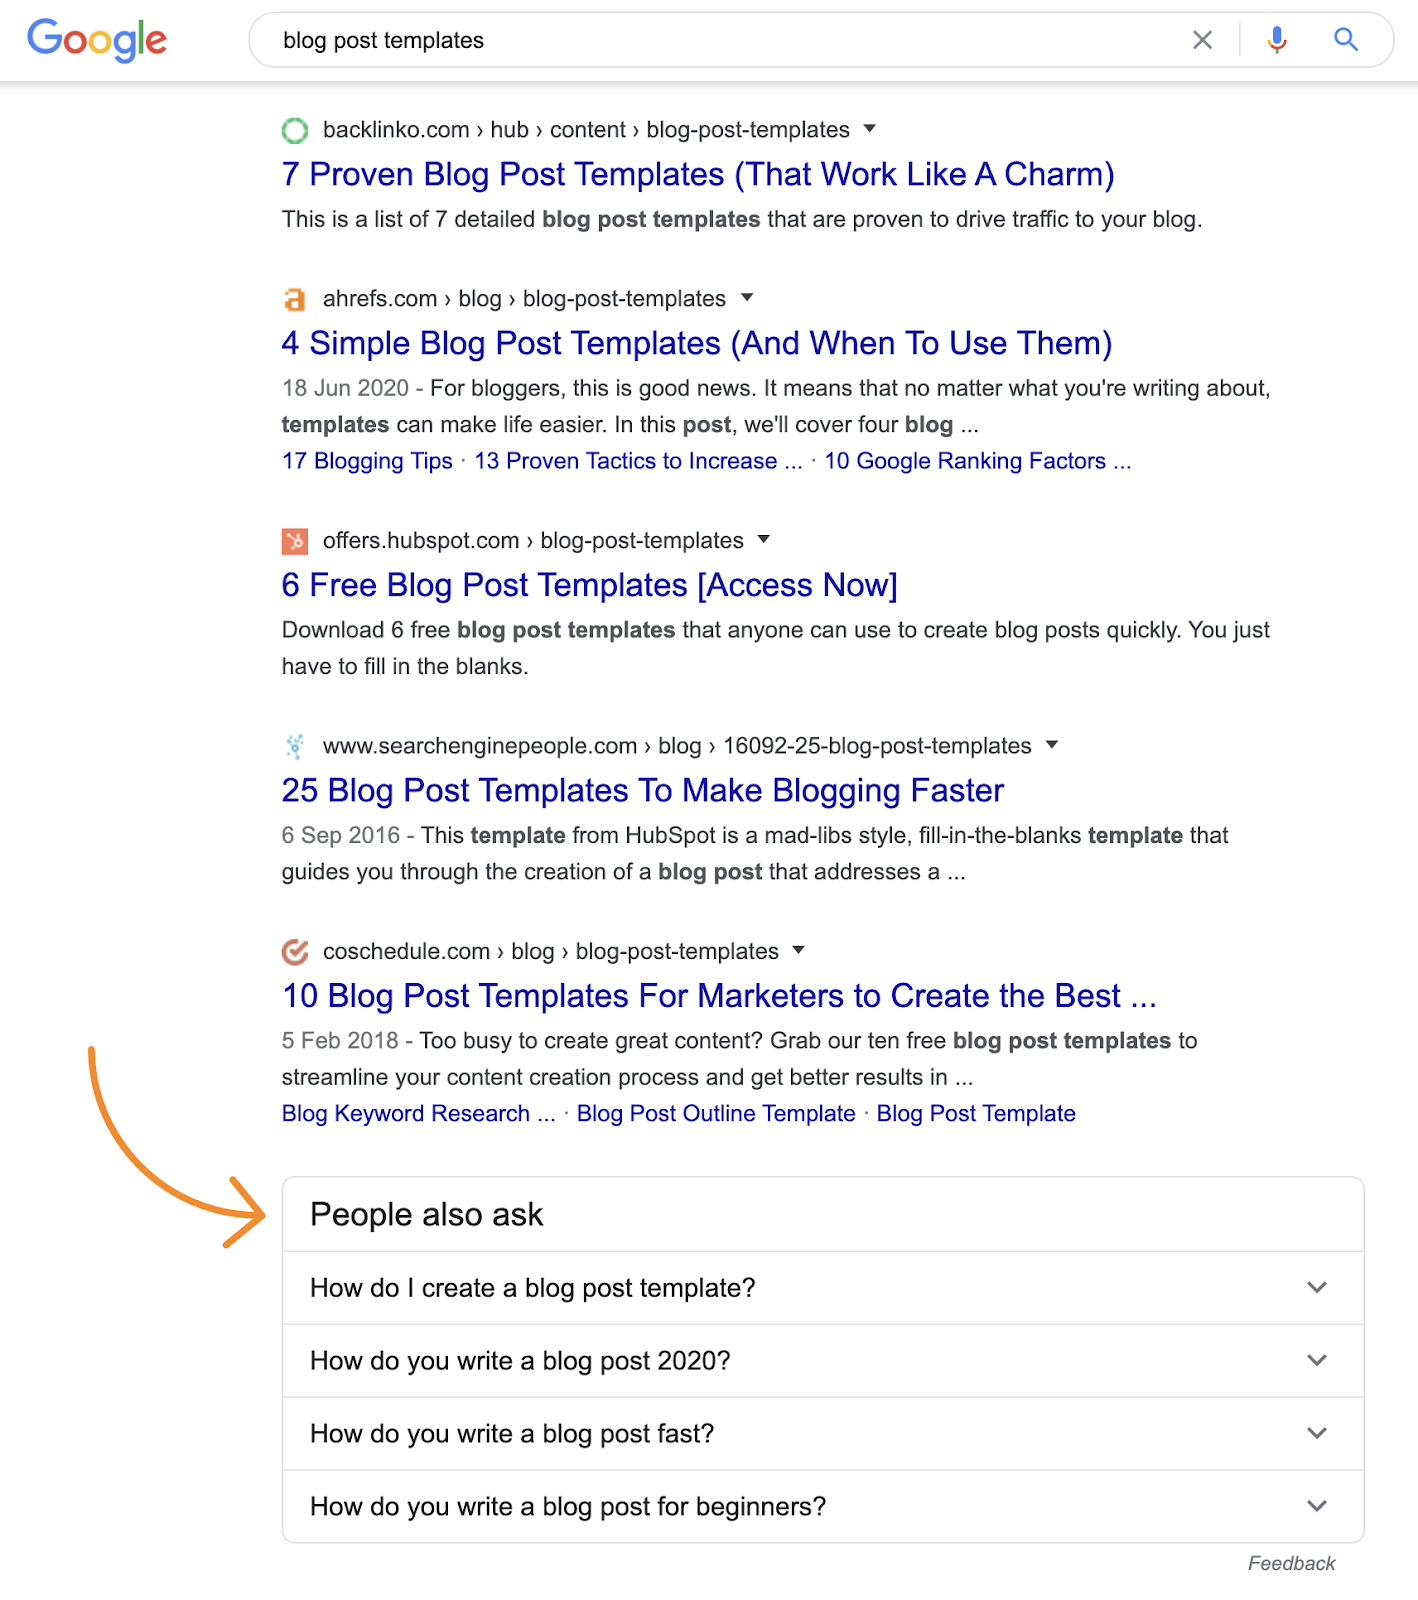Clear the search box with X
Screen dimensions: 1418x1600
[x=1202, y=40]
